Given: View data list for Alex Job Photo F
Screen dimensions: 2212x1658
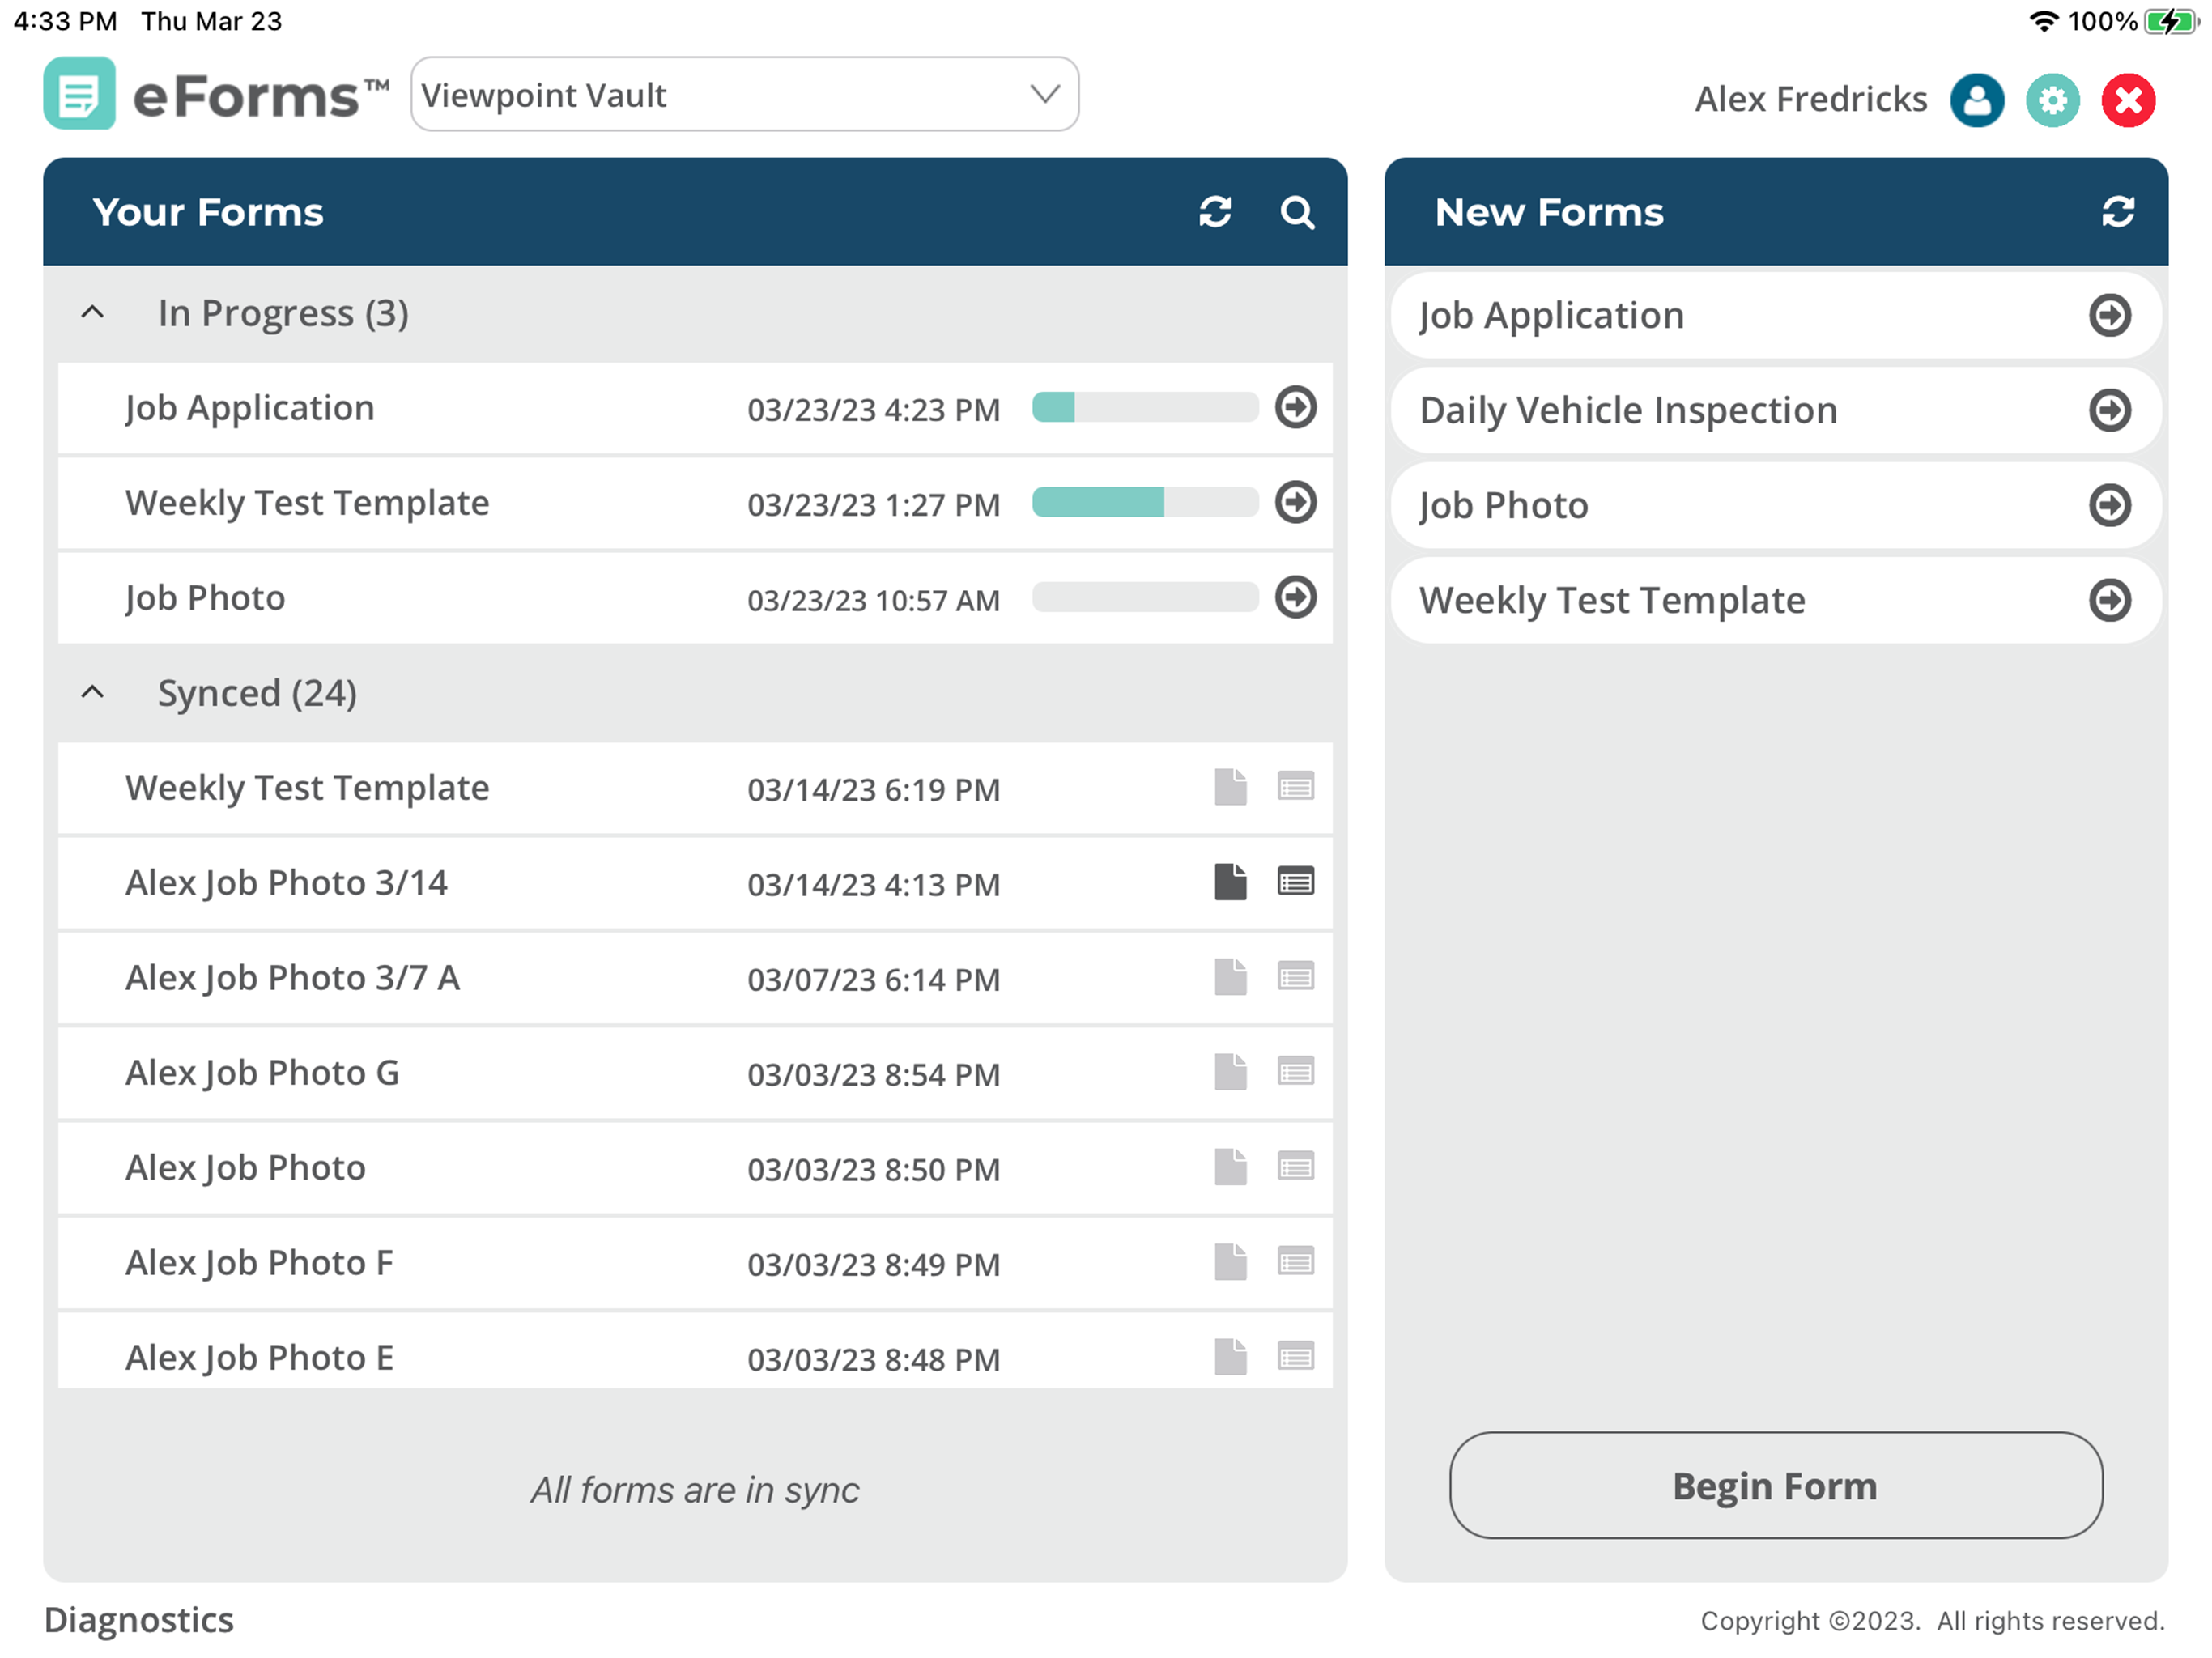Looking at the screenshot, I should coord(1296,1262).
